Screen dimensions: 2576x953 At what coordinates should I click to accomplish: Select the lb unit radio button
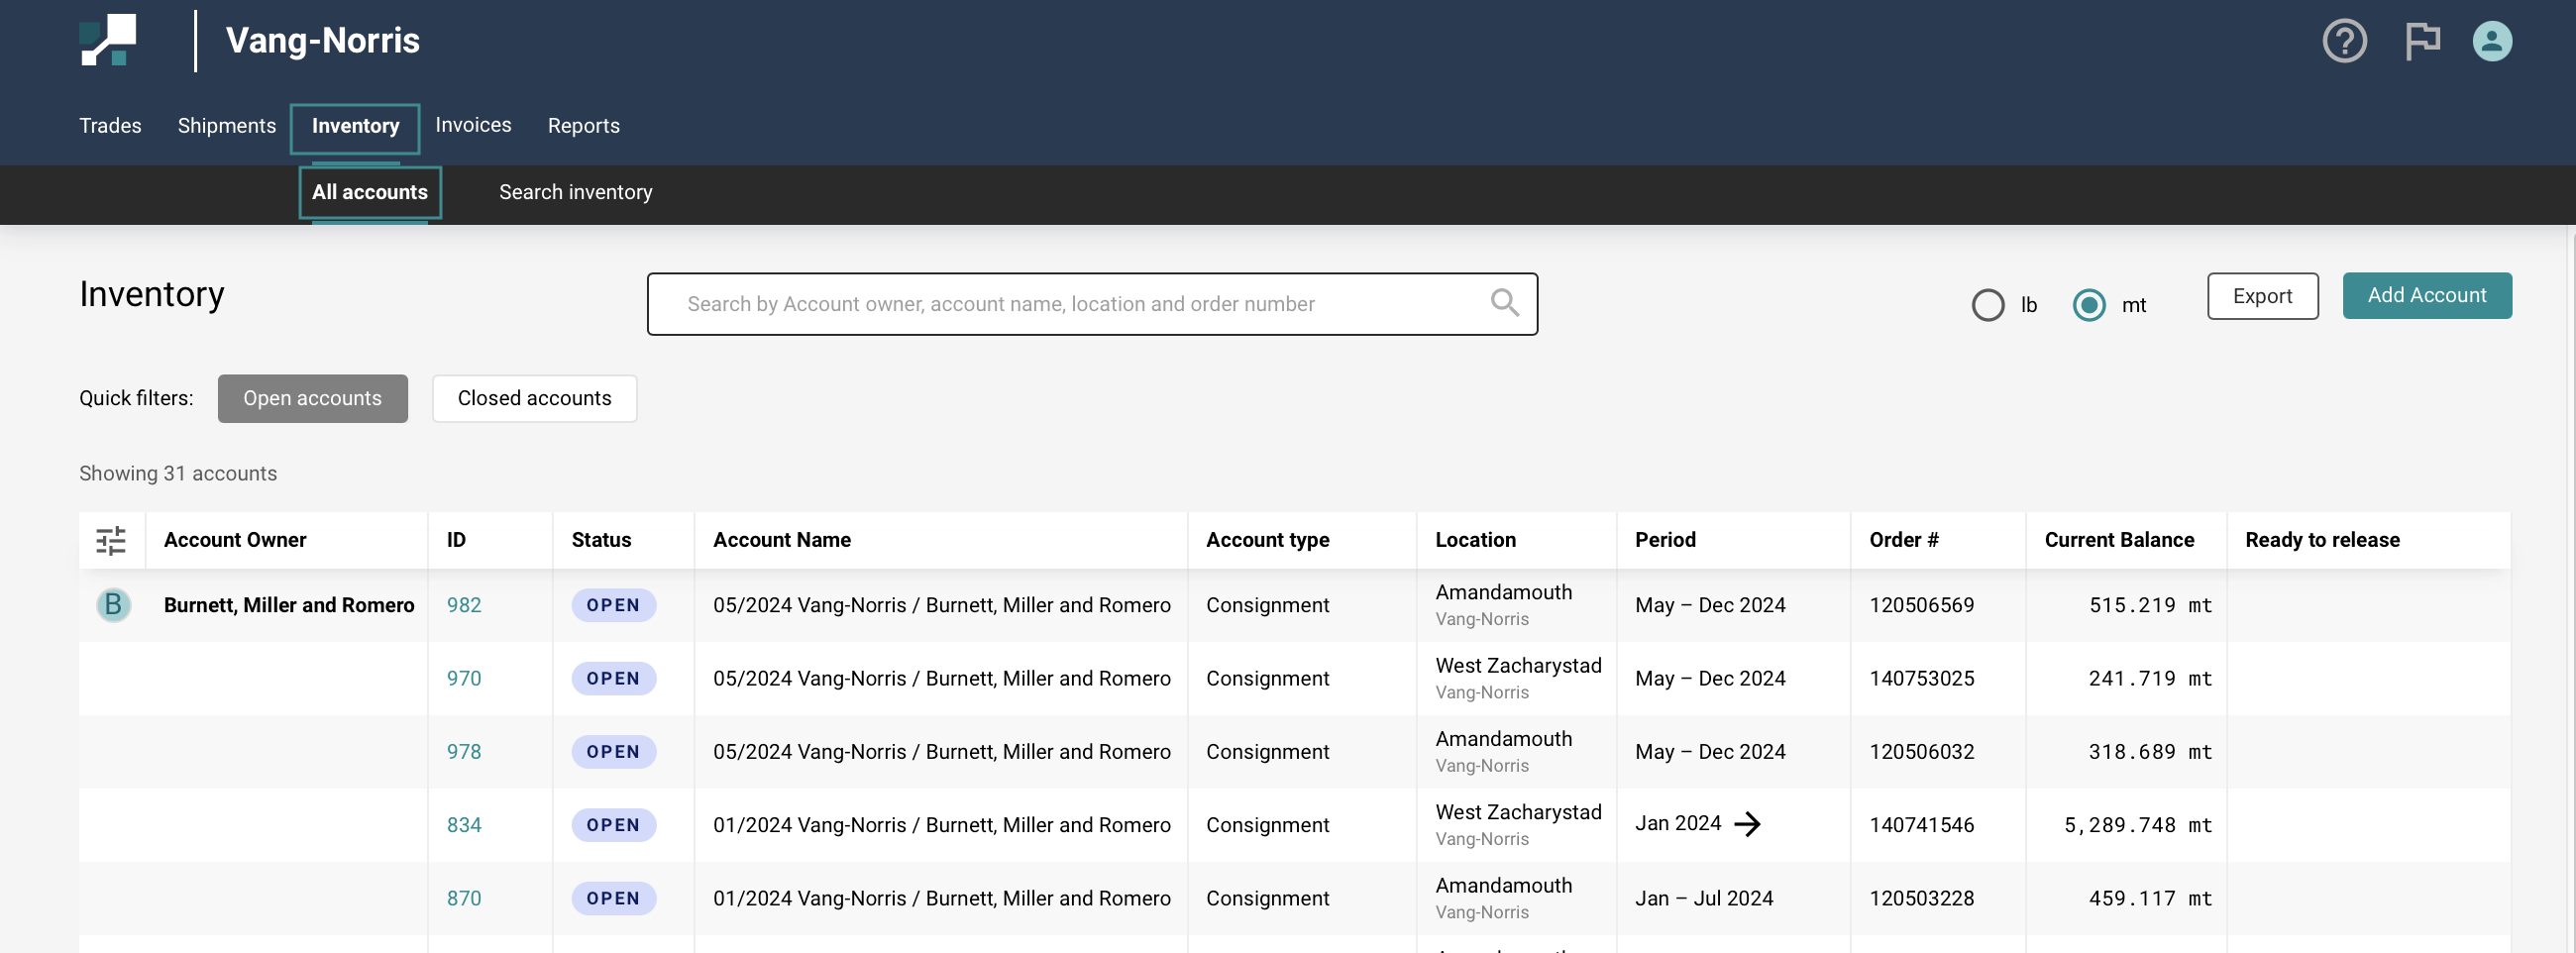[x=1987, y=305]
